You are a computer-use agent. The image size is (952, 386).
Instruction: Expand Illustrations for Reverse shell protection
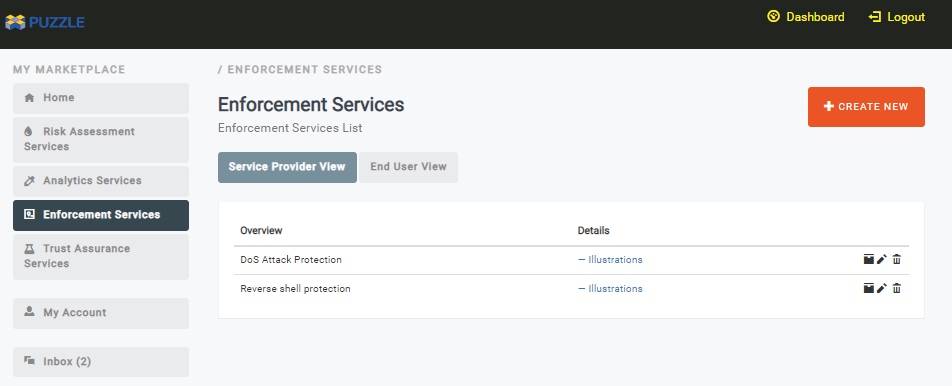pos(610,289)
